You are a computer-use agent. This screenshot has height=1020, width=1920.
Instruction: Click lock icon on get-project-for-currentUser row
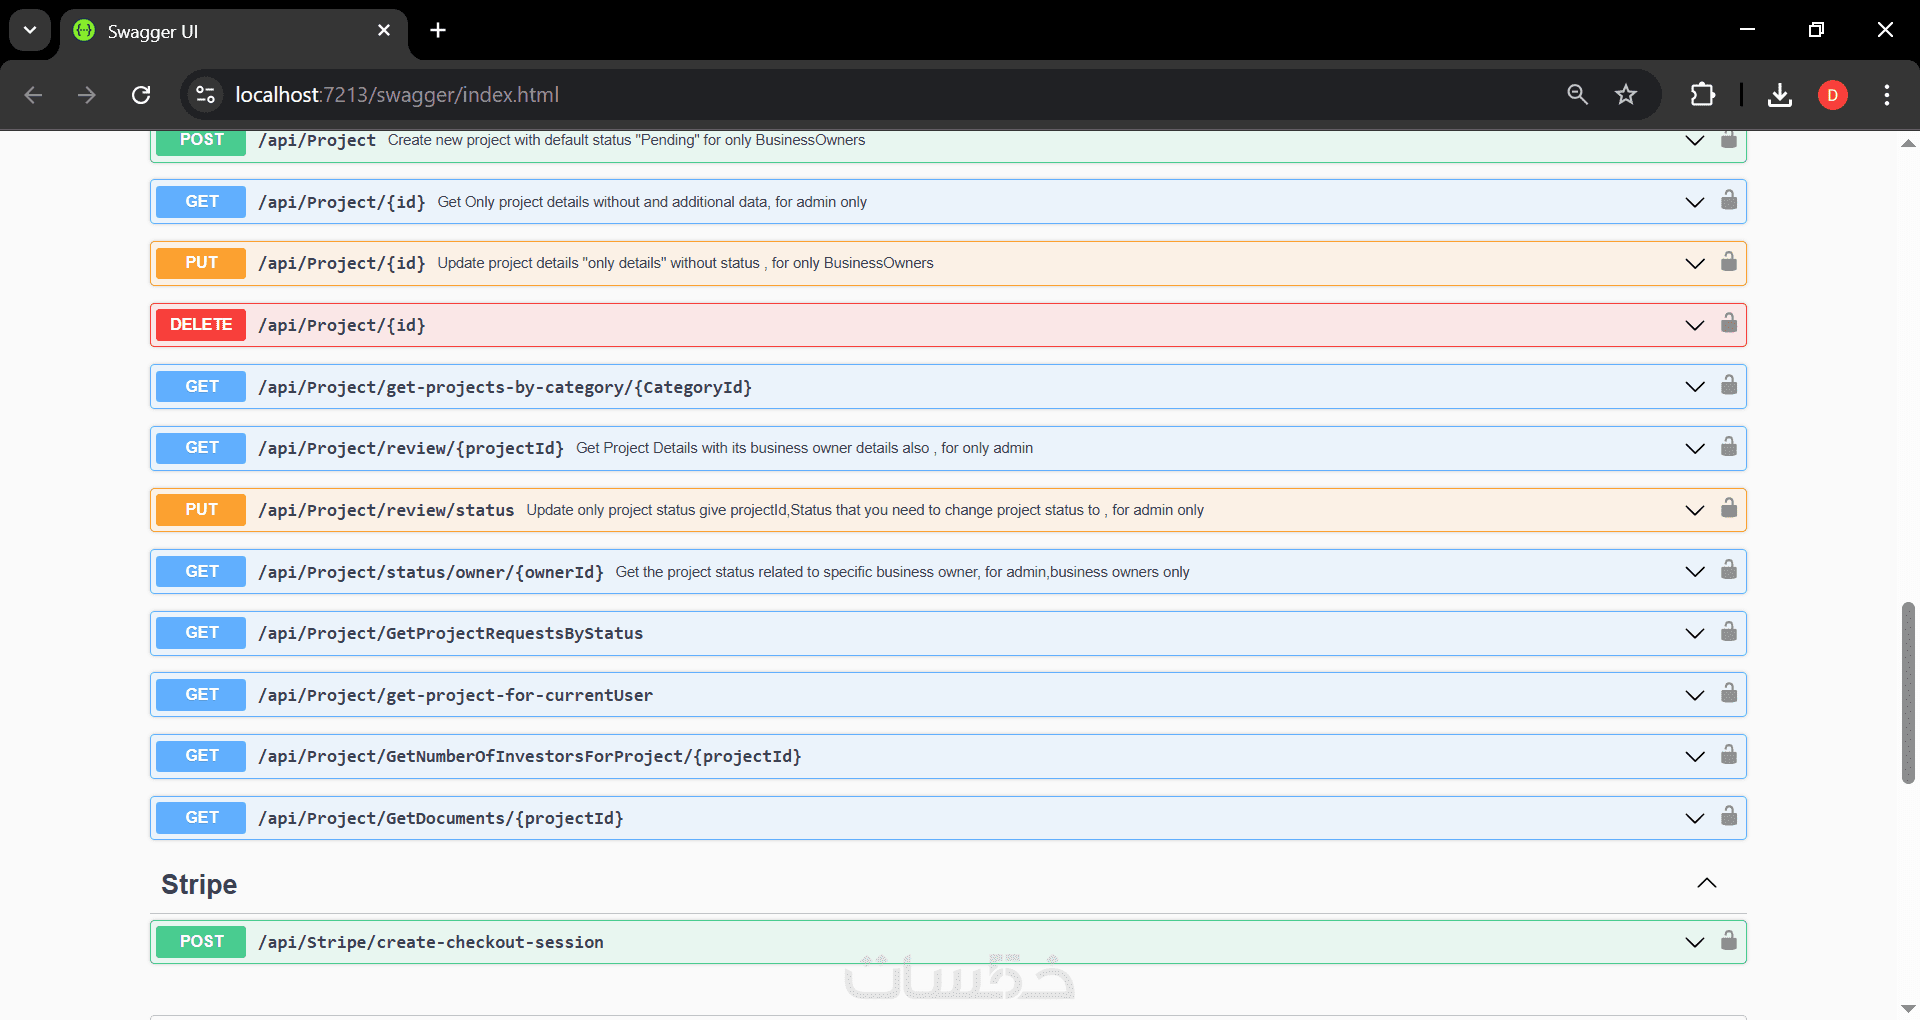(x=1728, y=694)
